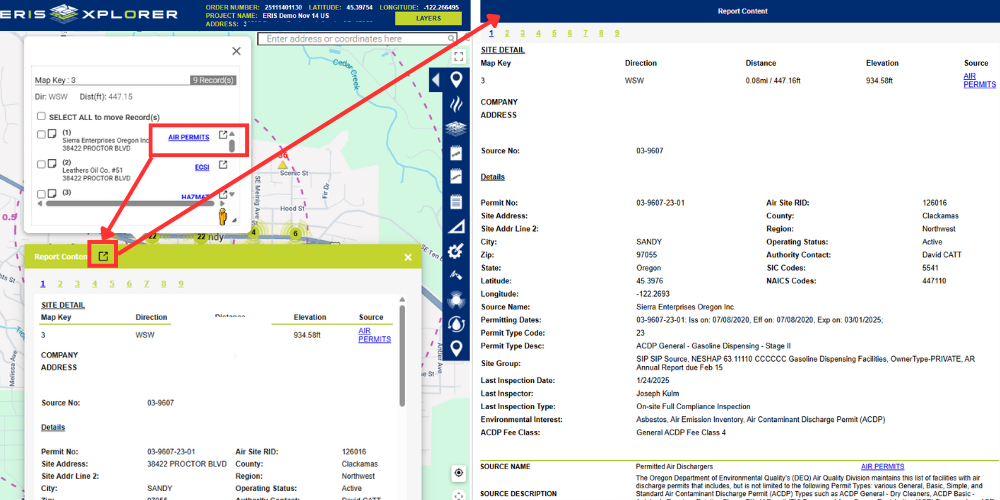Viewport: 1000px width, 500px height.
Task: Click the stacked layers icon in sidebar
Action: (x=456, y=129)
